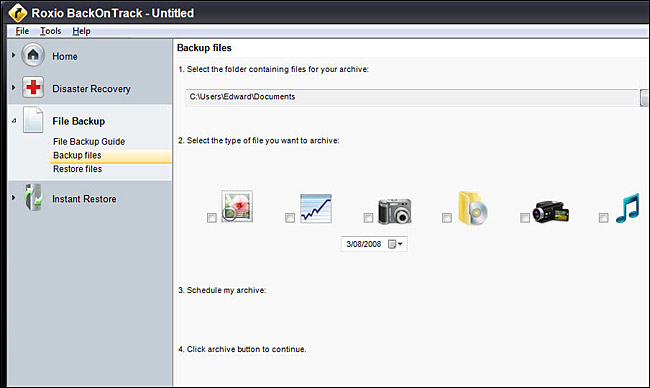Image resolution: width=650 pixels, height=388 pixels.
Task: Click the Instant Restore label
Action: pos(84,199)
